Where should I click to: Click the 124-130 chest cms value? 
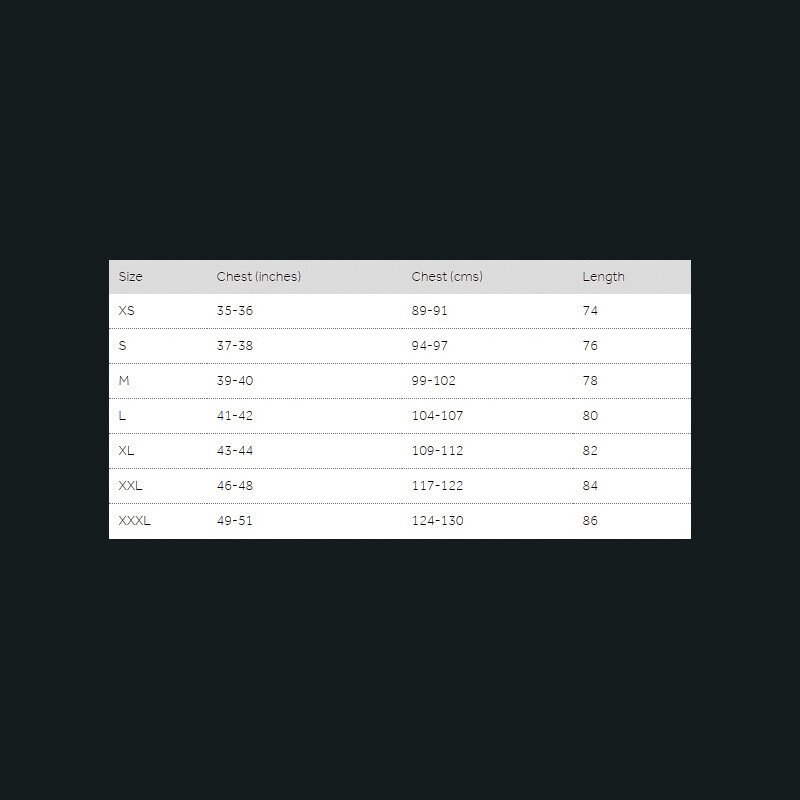437,521
